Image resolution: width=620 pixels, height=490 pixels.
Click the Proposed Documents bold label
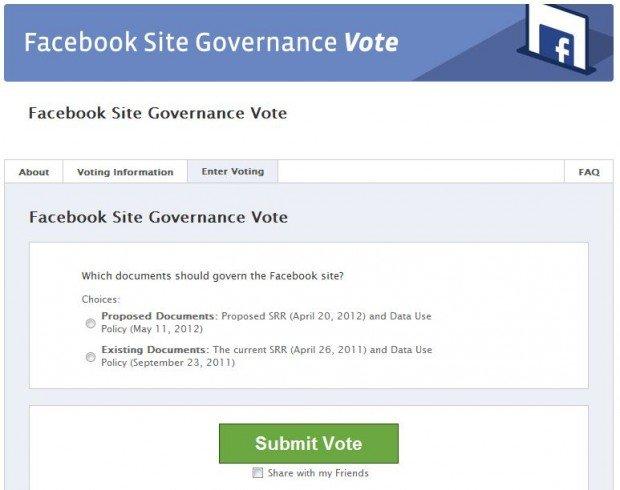click(158, 316)
